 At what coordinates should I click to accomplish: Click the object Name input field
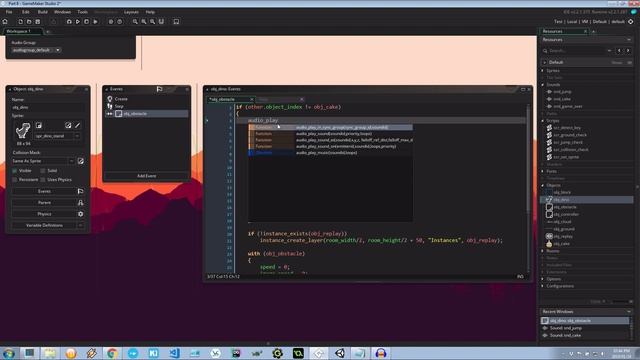[48, 107]
